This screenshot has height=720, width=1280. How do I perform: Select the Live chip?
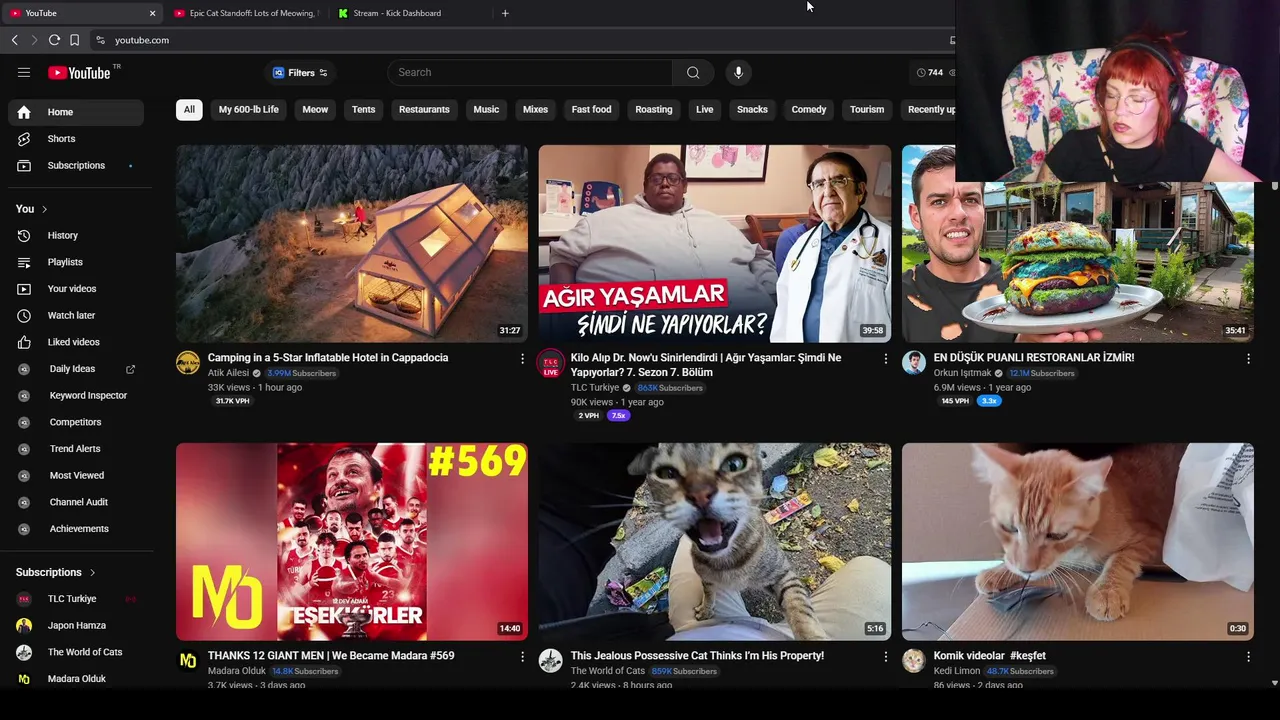(704, 109)
